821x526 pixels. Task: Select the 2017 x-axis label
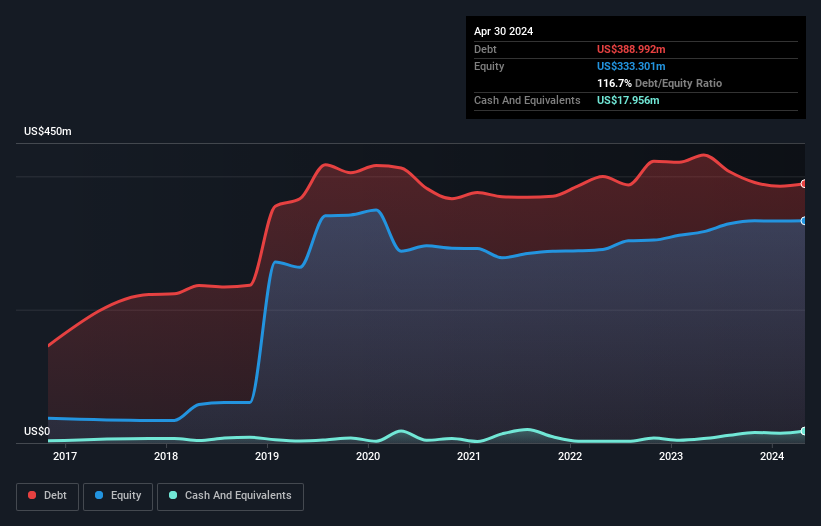pyautogui.click(x=65, y=456)
